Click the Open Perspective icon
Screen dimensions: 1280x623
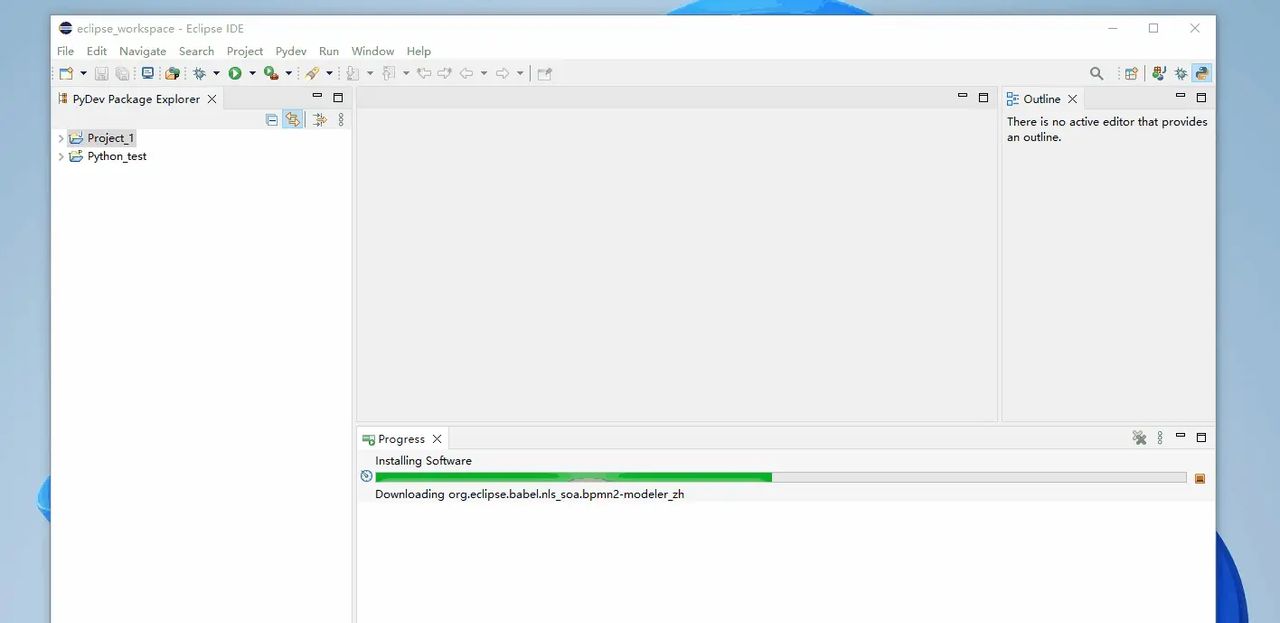[1131, 73]
